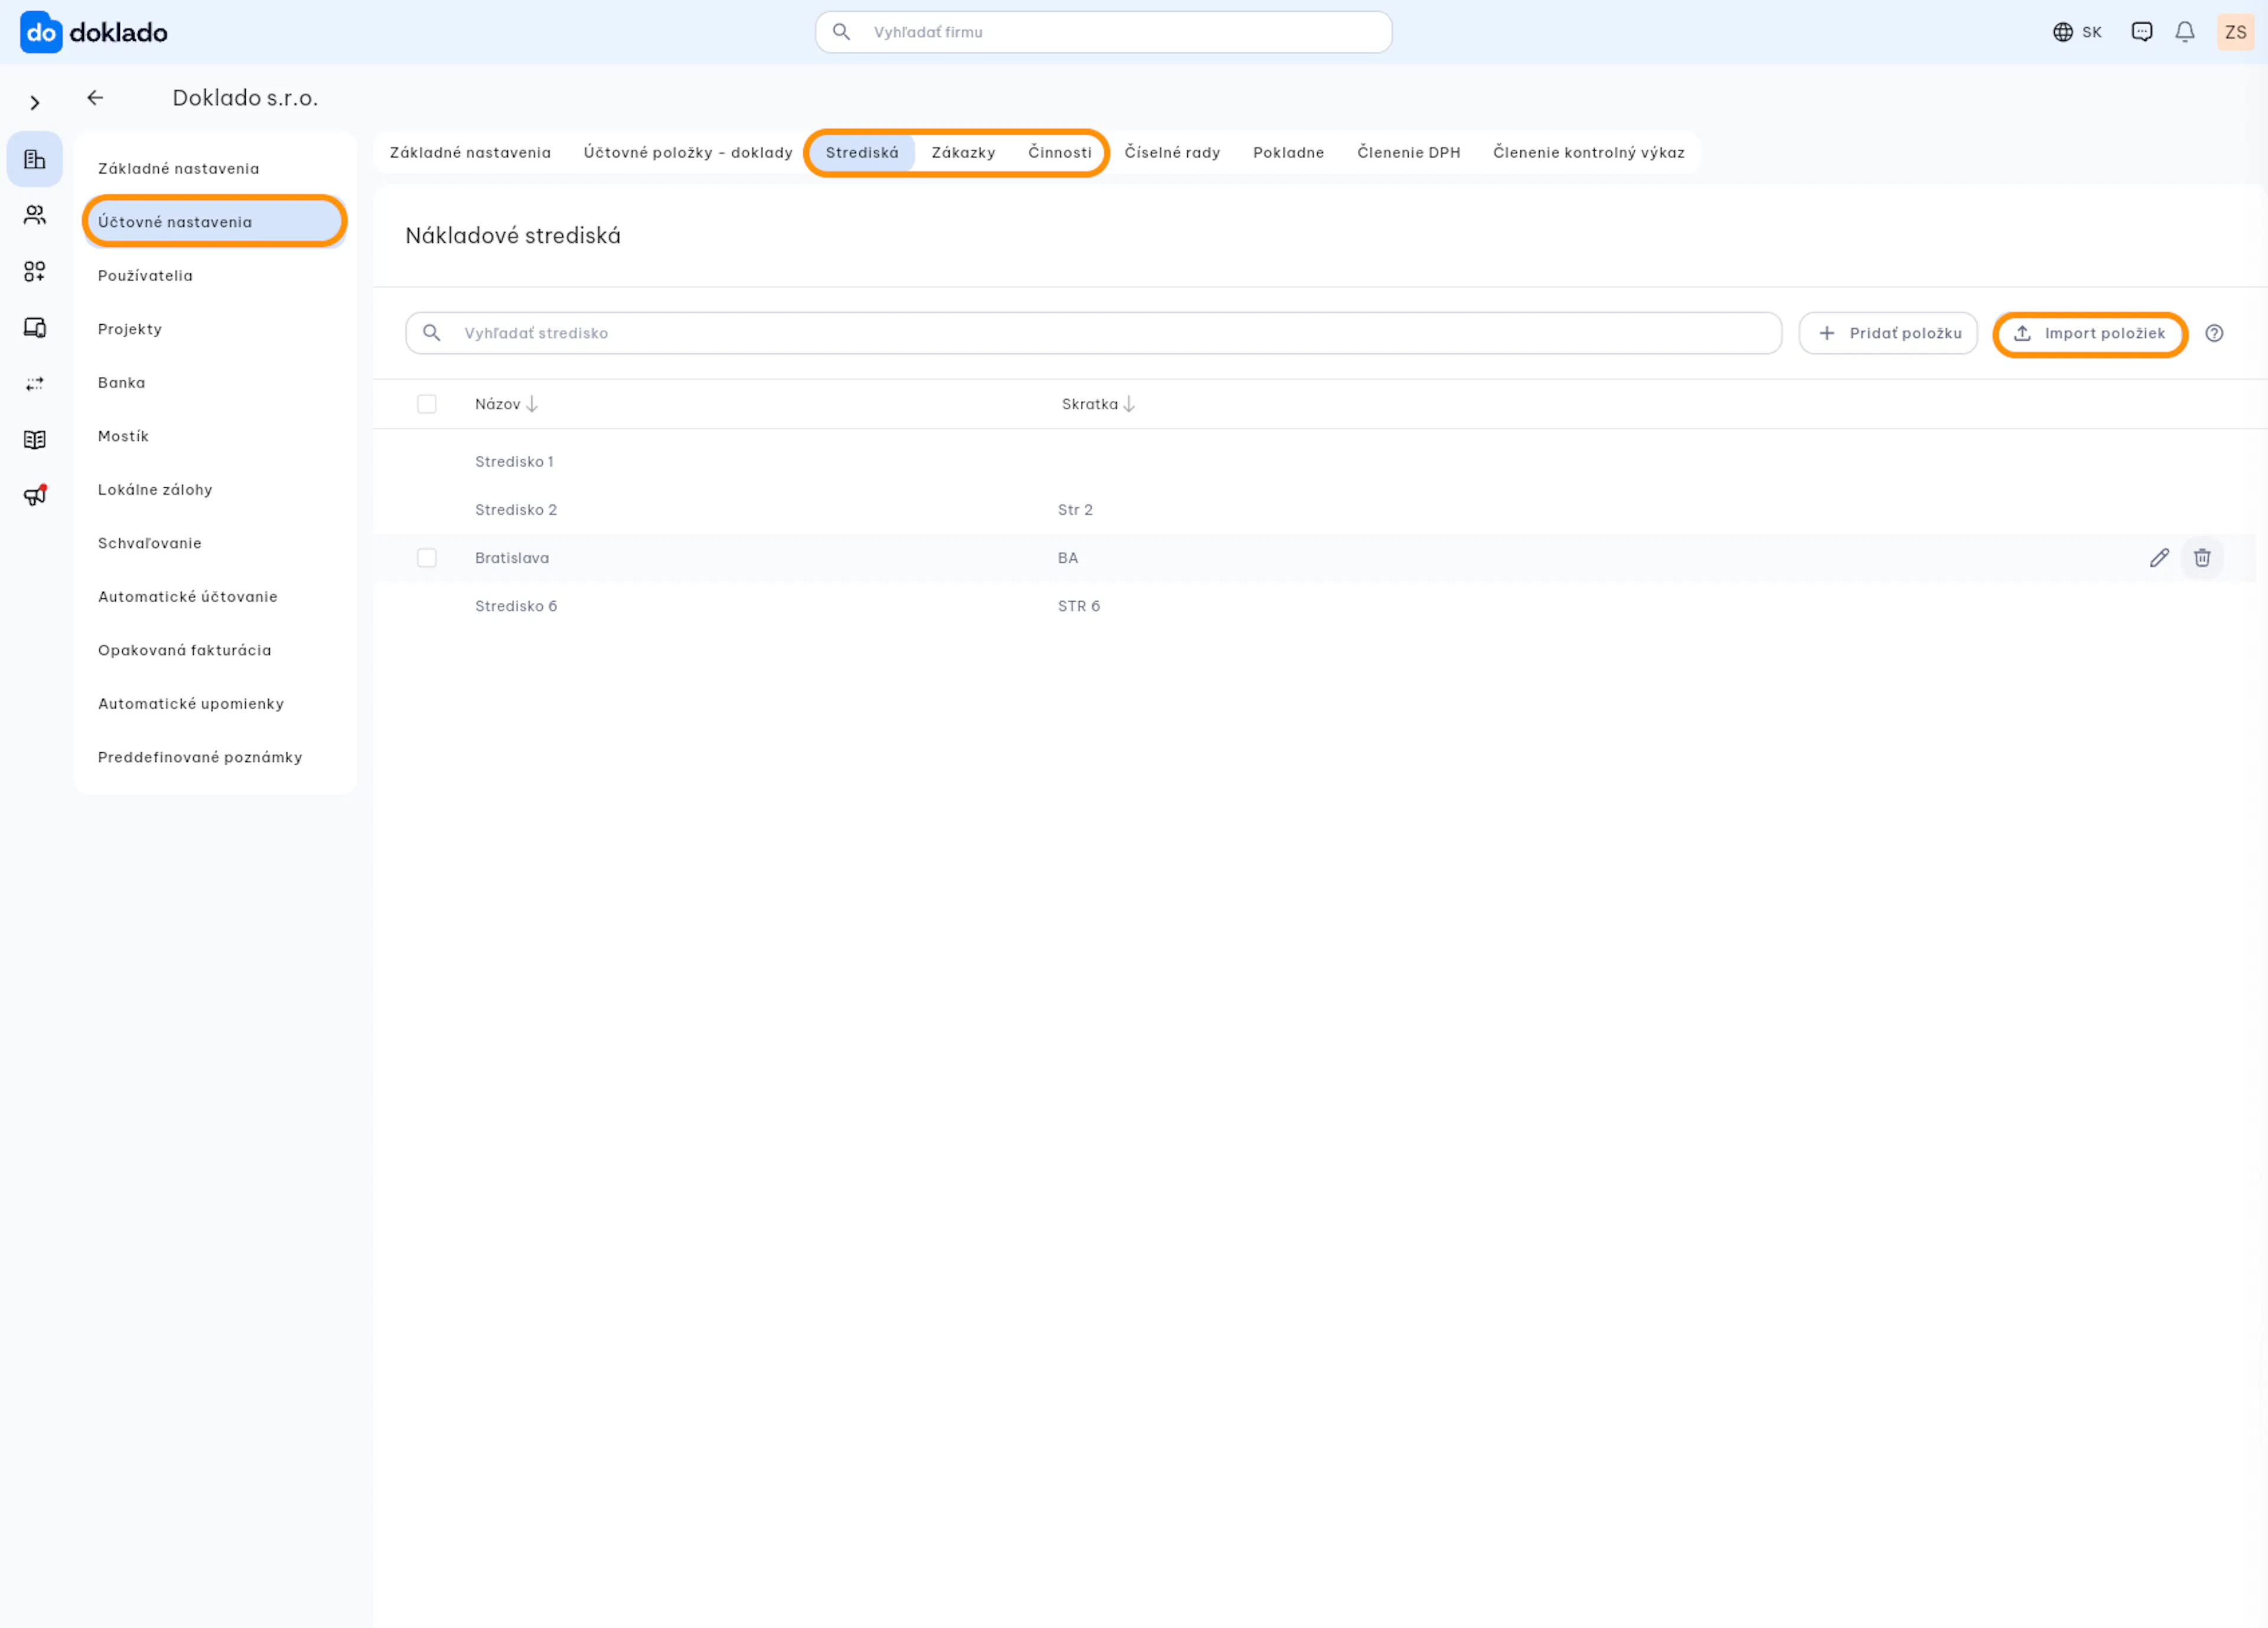Viewport: 2268px width, 1628px height.
Task: Go back using the arrow beside Doklado s.r.o.
Action: (x=95, y=97)
